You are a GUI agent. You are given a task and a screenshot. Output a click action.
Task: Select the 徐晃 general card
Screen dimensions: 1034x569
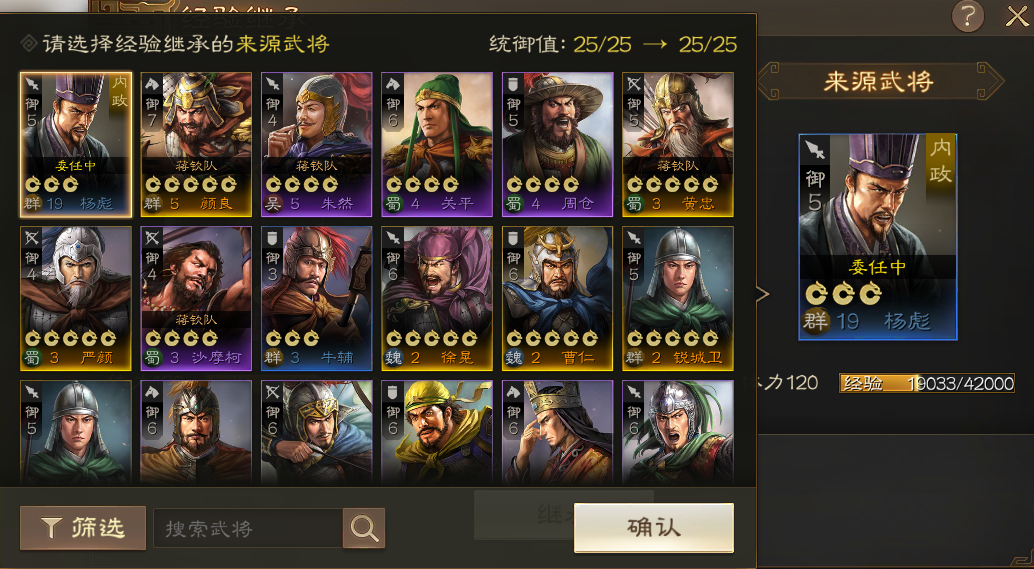[x=437, y=299]
